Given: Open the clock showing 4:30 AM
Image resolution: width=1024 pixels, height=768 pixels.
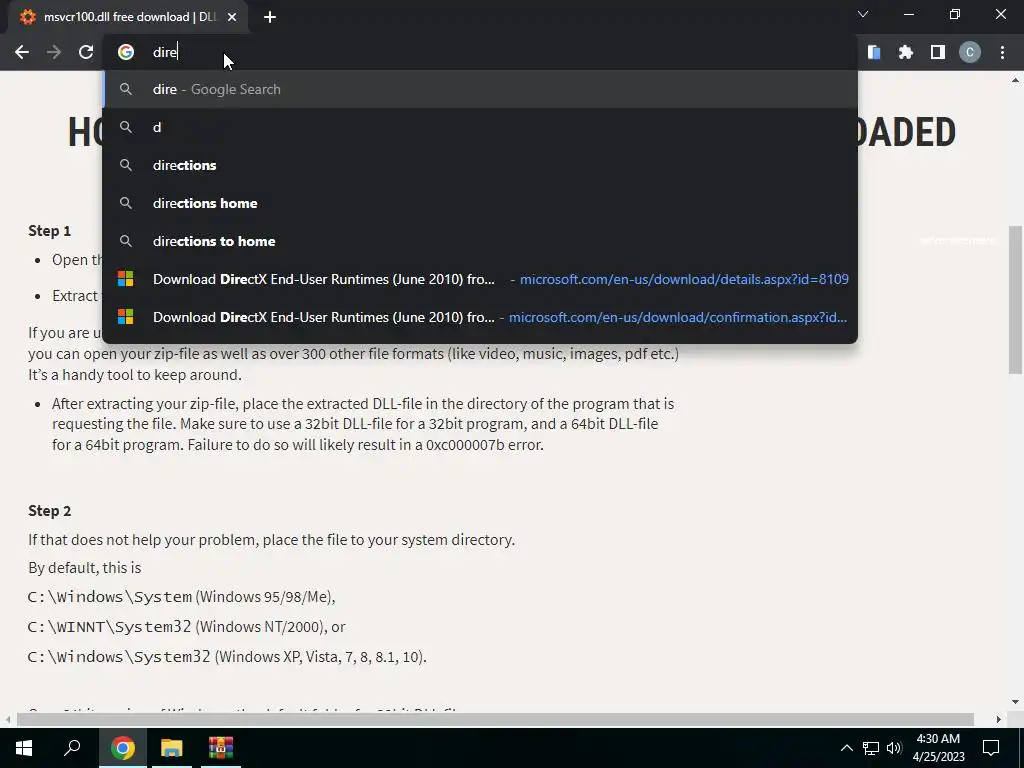Looking at the screenshot, I should 938,748.
